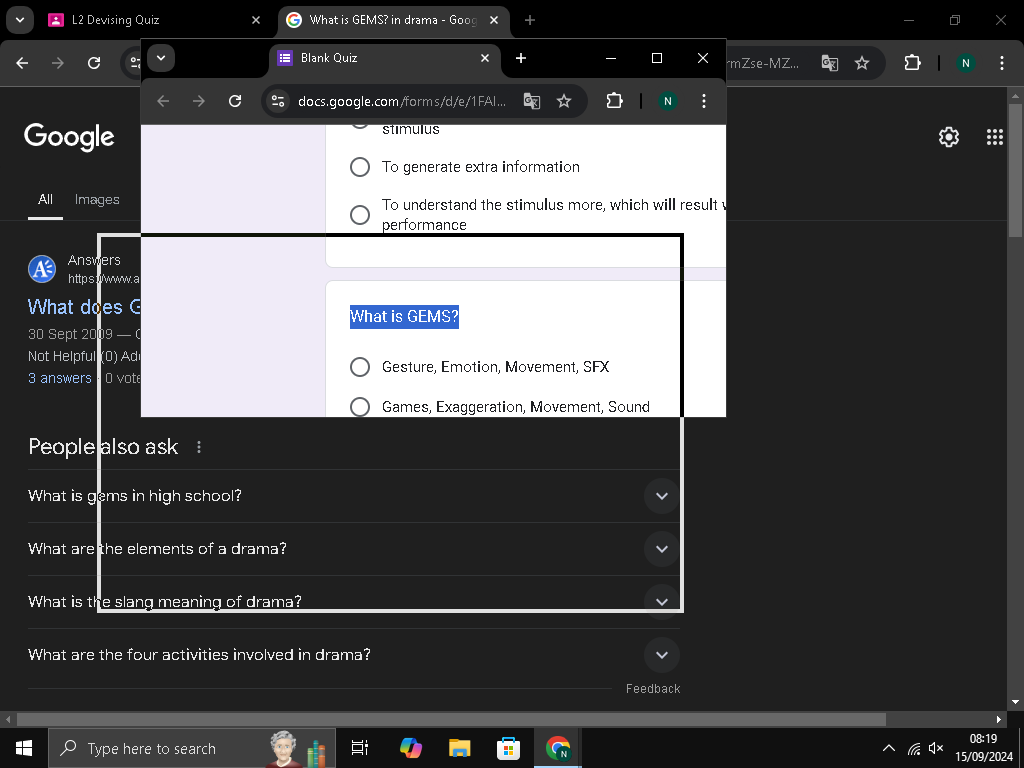
Task: Select To understand the stimulus more option
Action: click(x=360, y=215)
